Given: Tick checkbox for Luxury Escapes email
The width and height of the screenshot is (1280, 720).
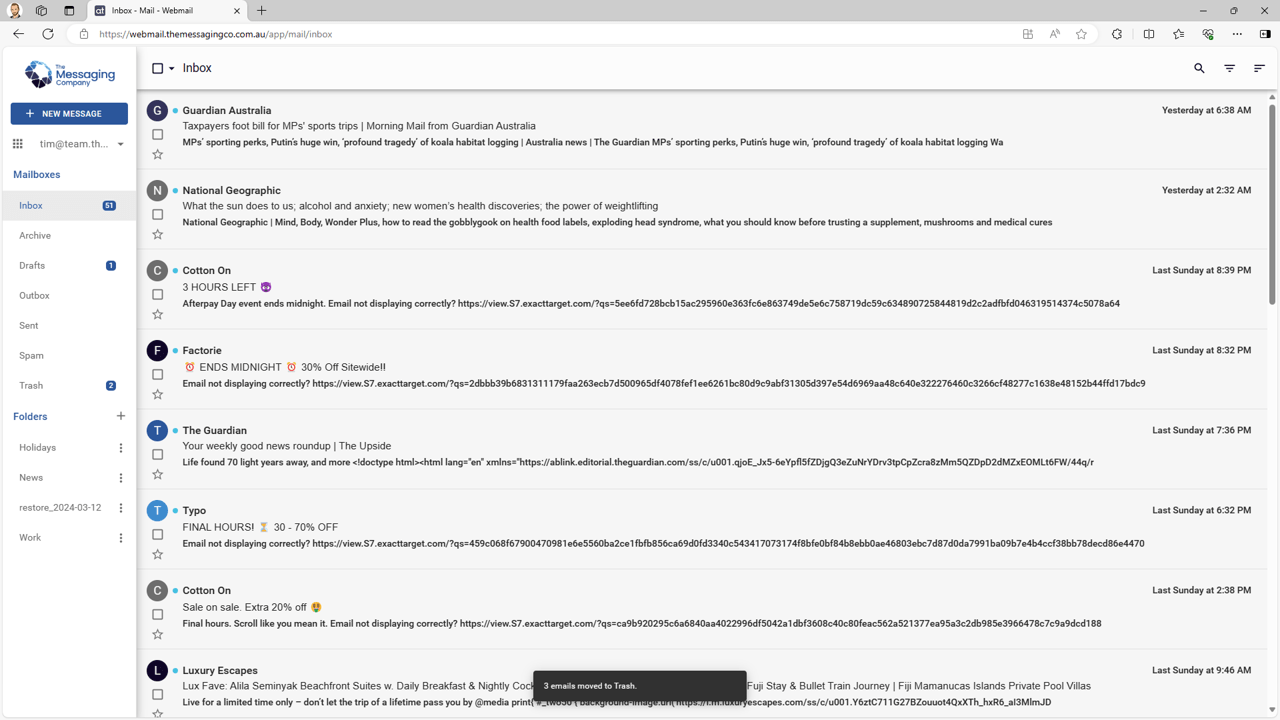Looking at the screenshot, I should tap(157, 694).
